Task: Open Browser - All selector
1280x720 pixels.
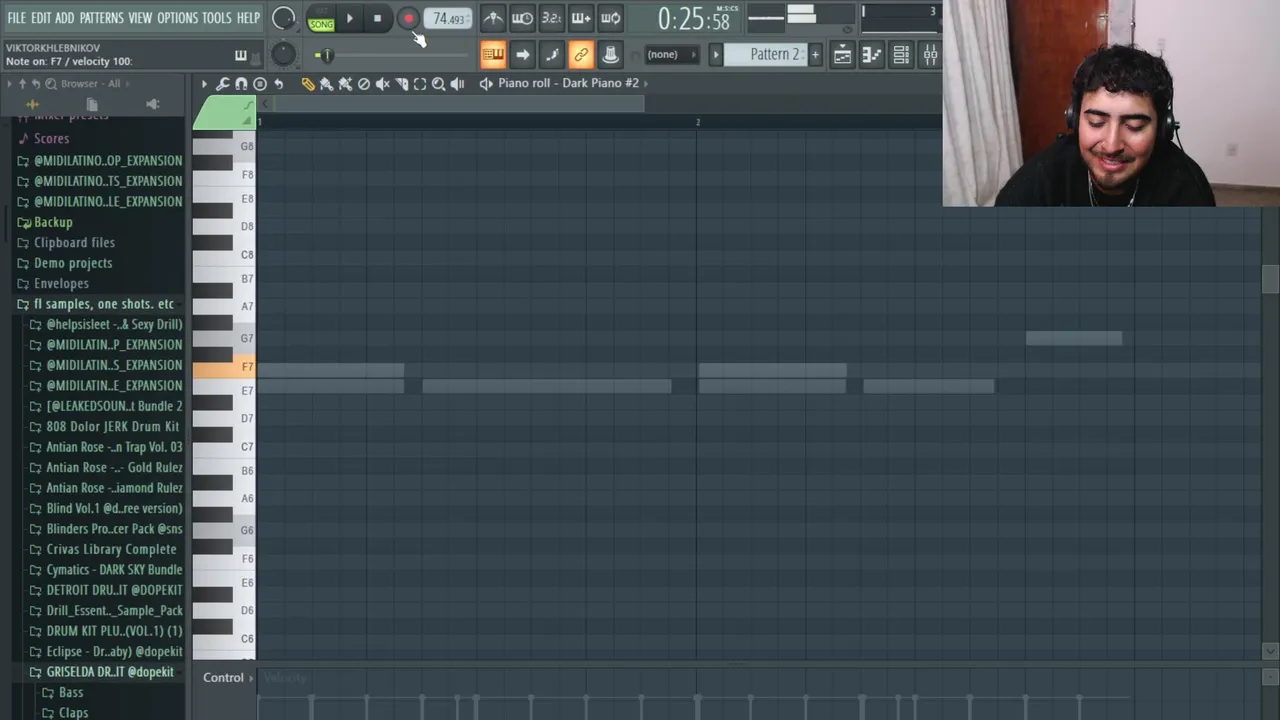Action: pyautogui.click(x=90, y=84)
